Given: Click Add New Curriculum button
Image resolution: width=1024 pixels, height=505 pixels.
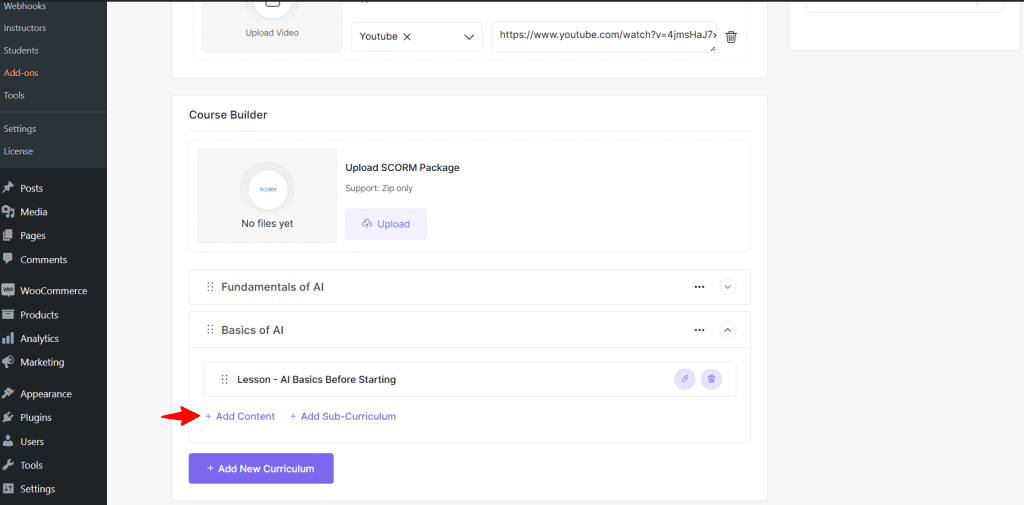Looking at the screenshot, I should coord(261,468).
